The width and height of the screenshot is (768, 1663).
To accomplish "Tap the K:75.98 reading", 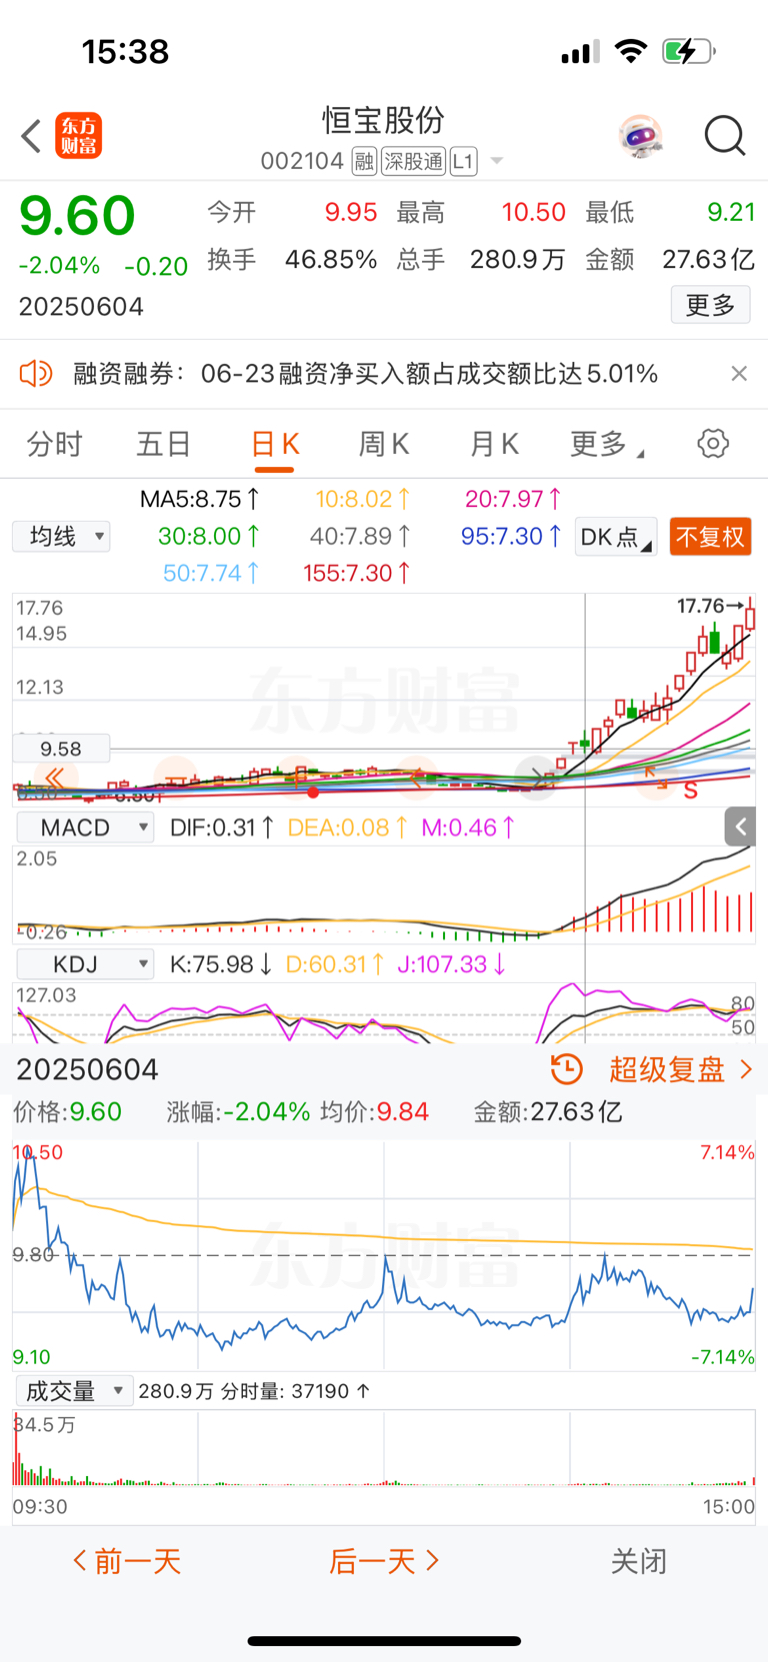I will 221,964.
